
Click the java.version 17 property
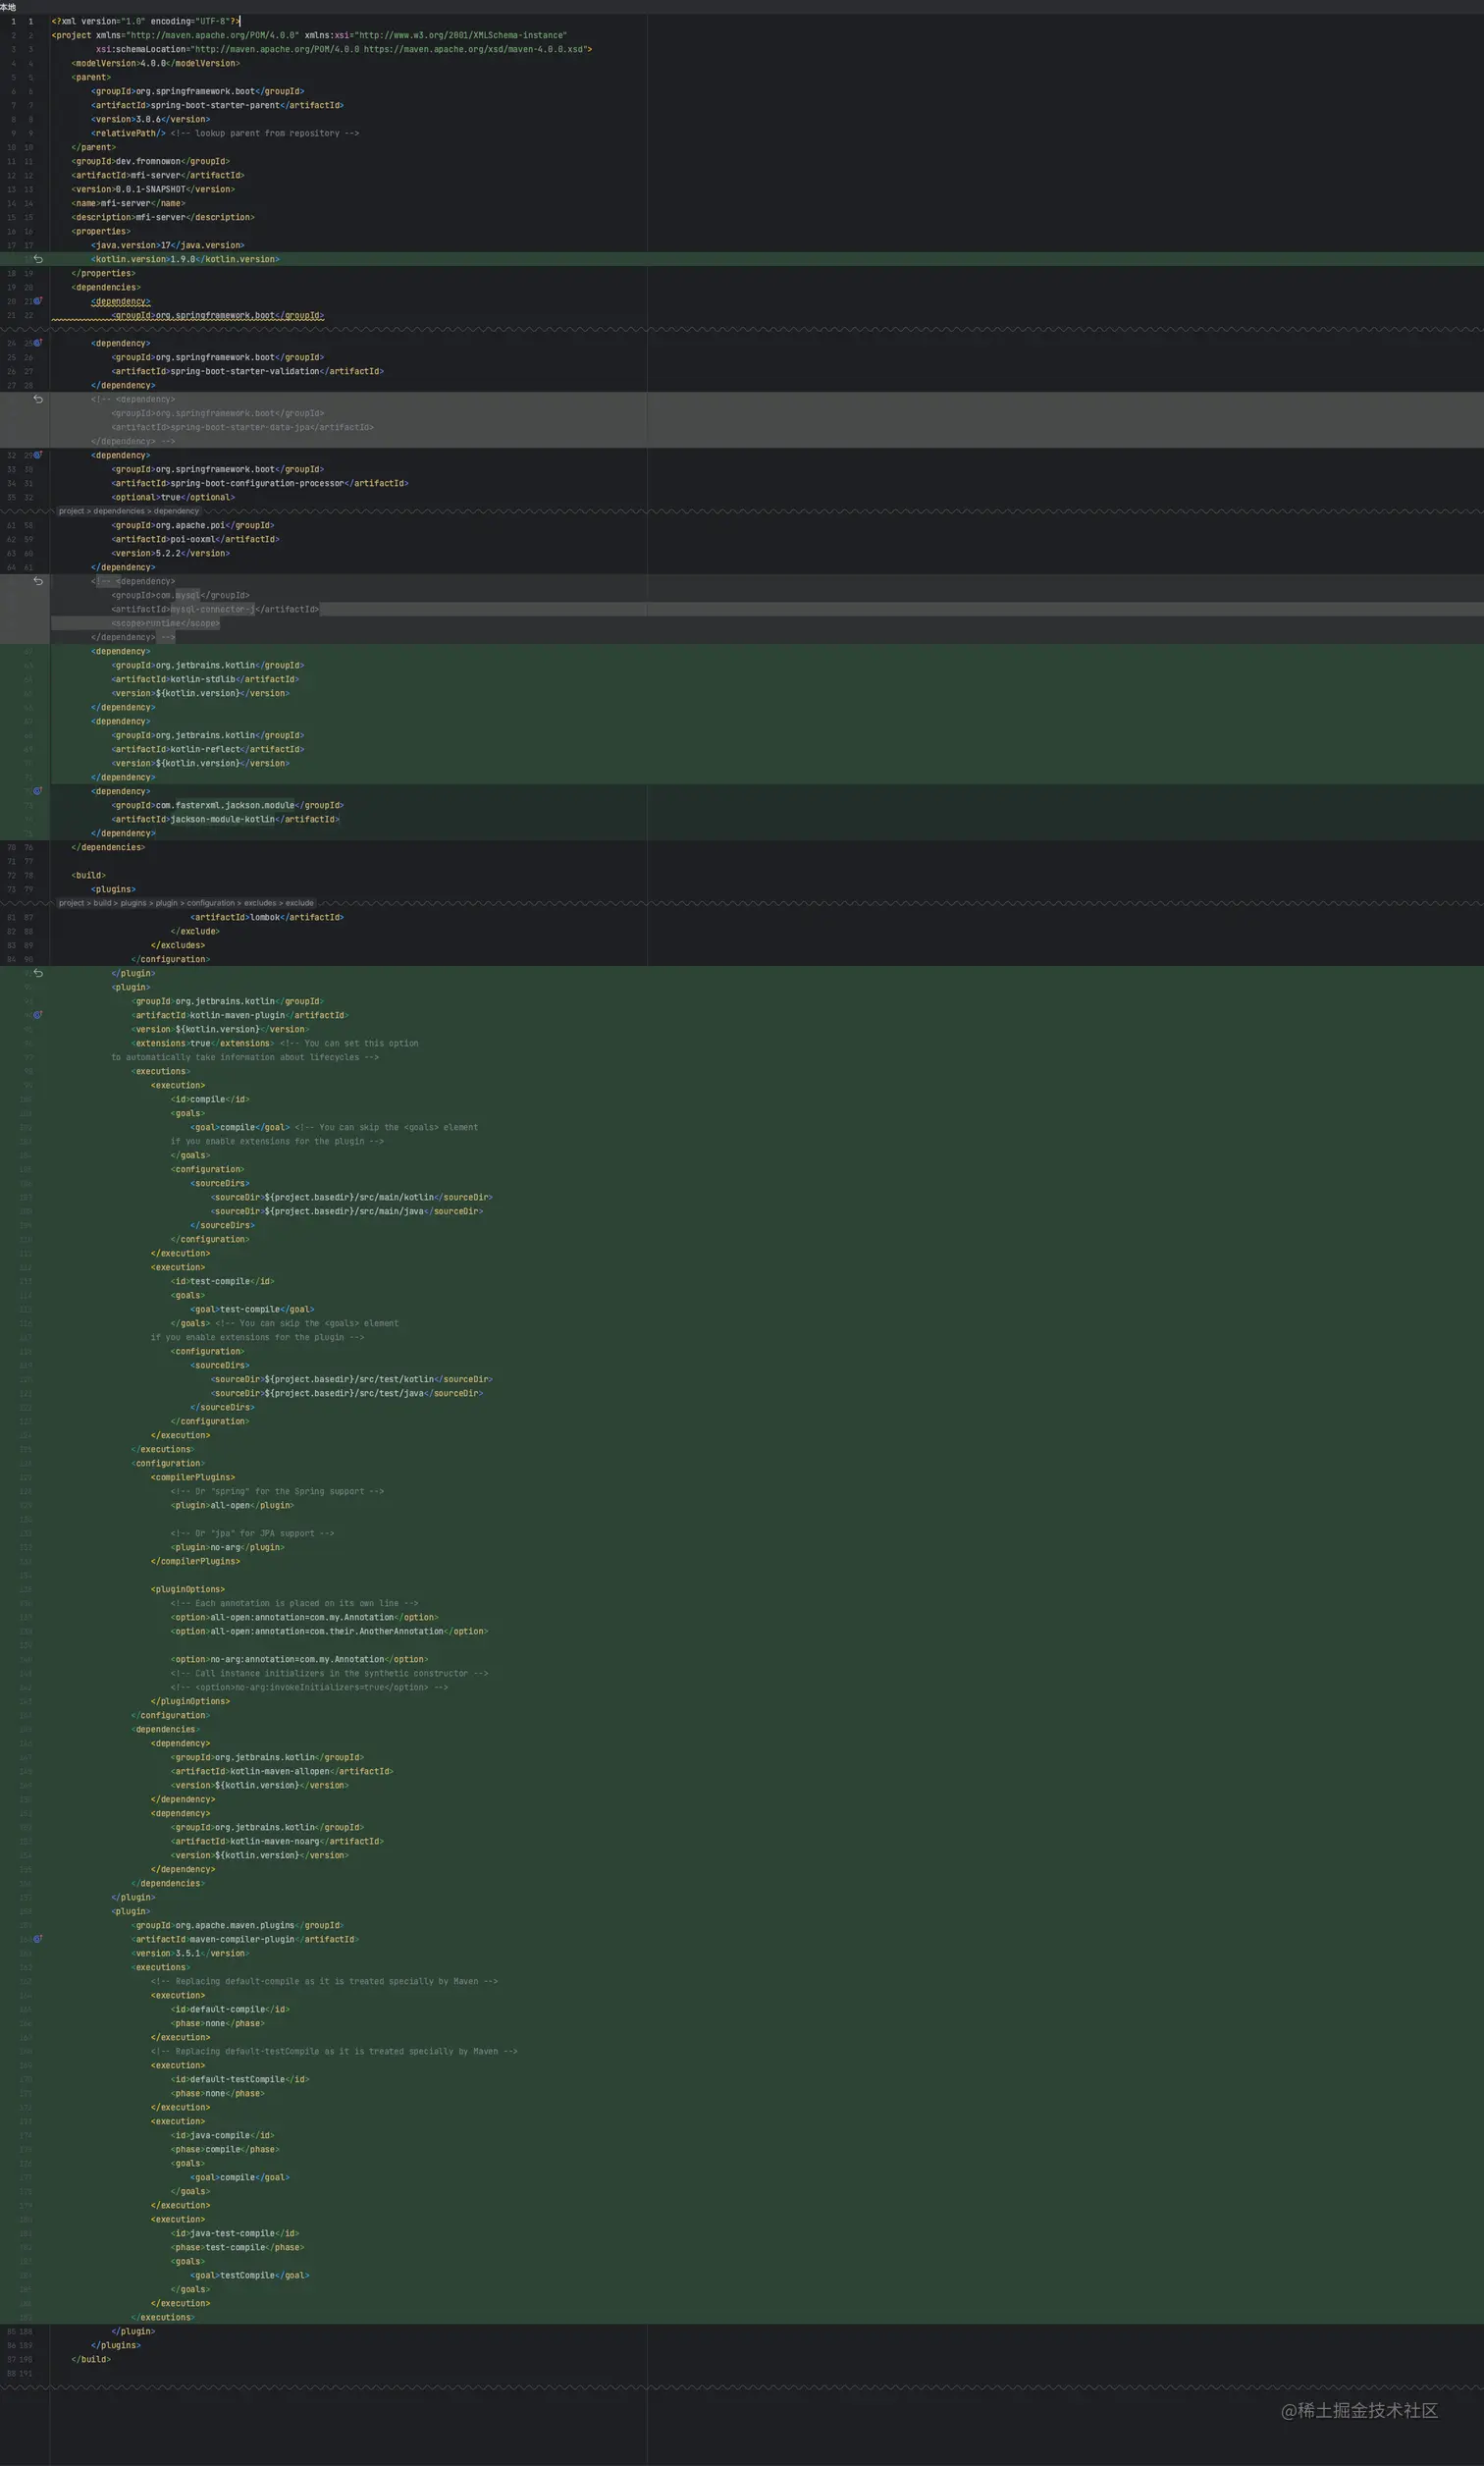click(x=168, y=245)
